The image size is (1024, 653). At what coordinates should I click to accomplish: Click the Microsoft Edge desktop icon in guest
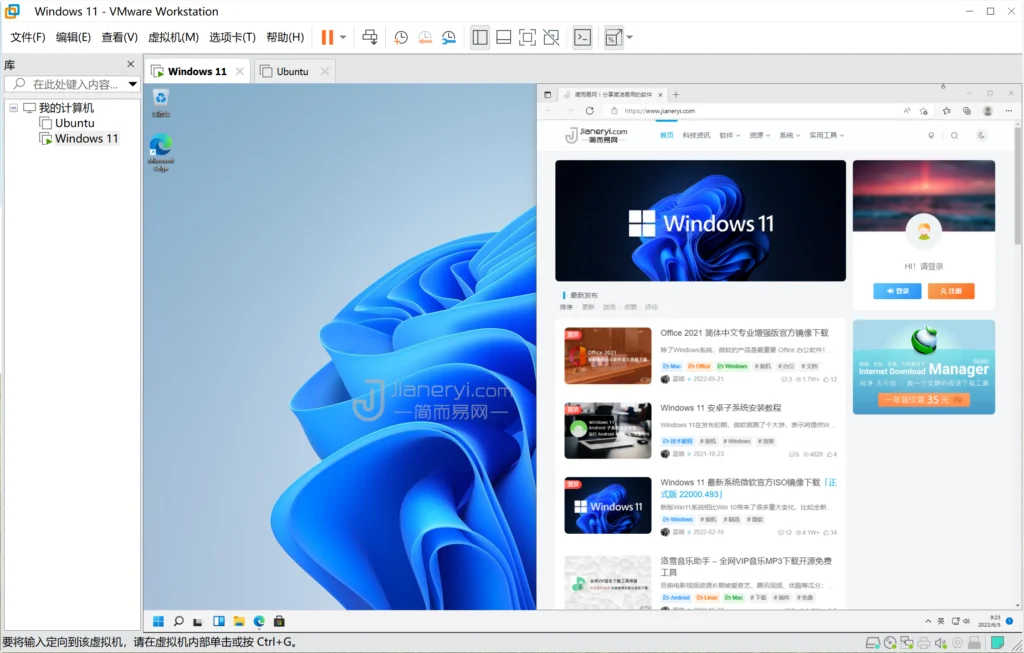point(161,152)
